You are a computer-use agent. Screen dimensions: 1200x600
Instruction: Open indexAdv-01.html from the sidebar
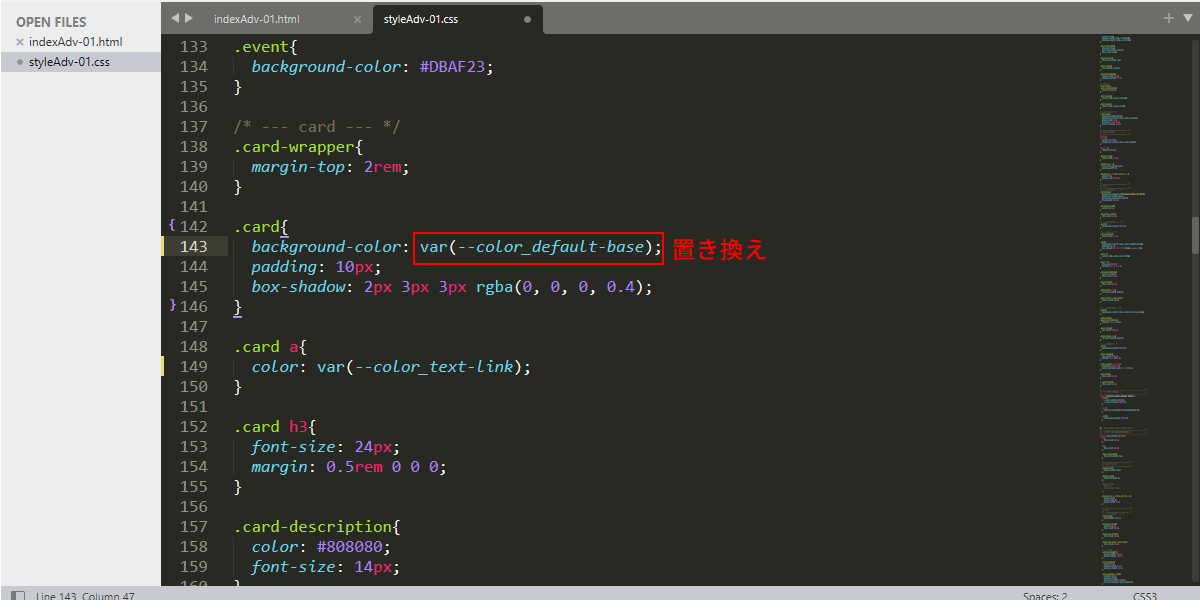[x=75, y=42]
